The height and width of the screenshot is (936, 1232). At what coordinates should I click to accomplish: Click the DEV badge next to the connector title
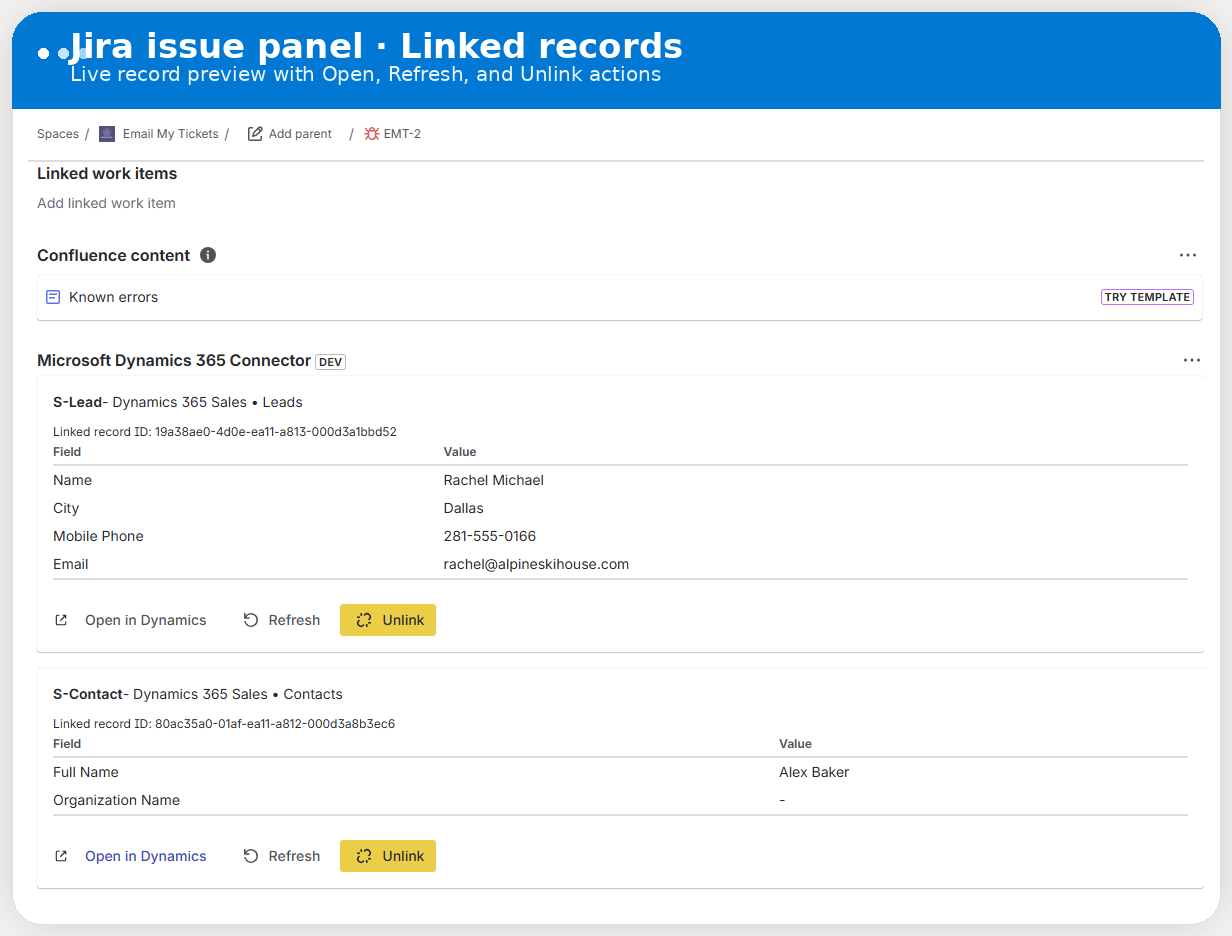(330, 361)
